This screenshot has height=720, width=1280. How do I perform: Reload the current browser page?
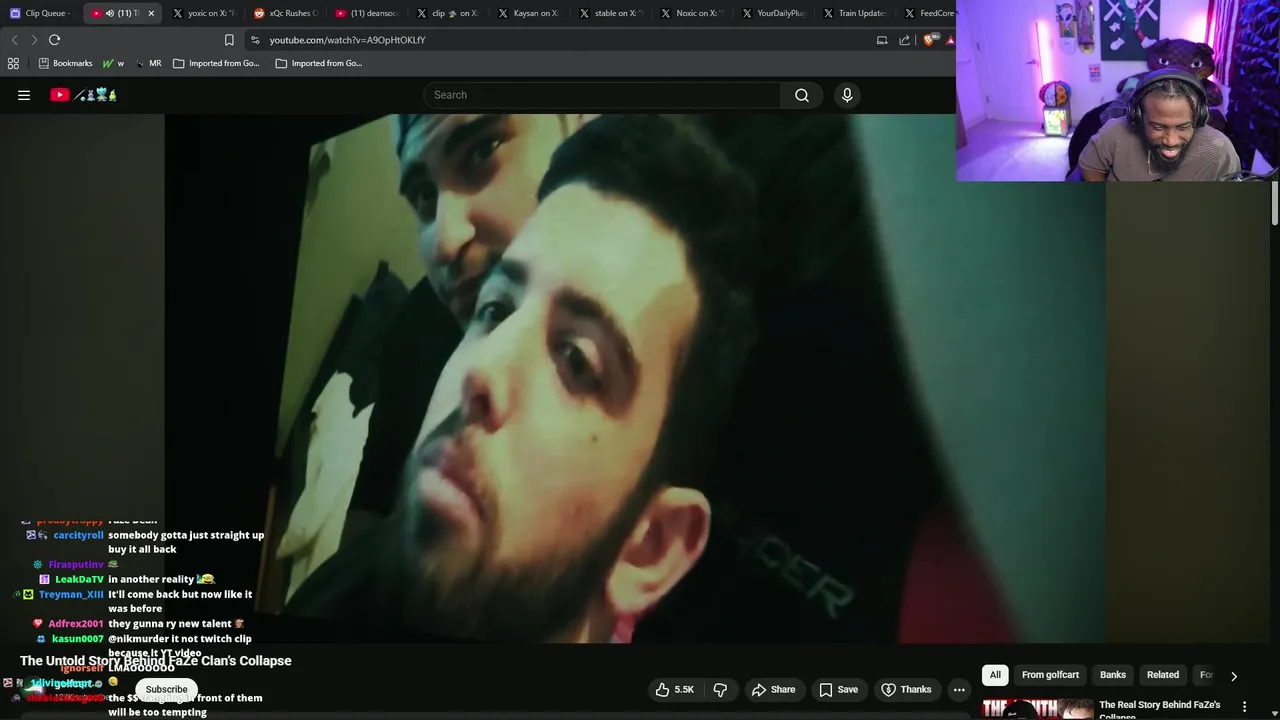point(55,40)
